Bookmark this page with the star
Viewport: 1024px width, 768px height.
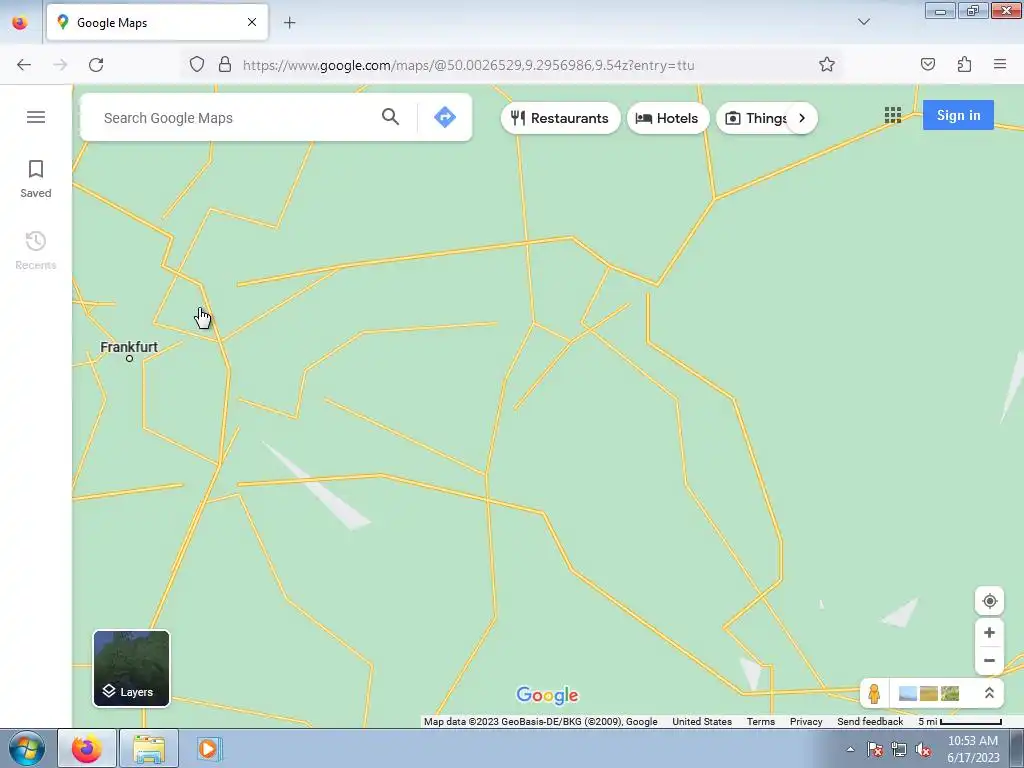point(827,64)
